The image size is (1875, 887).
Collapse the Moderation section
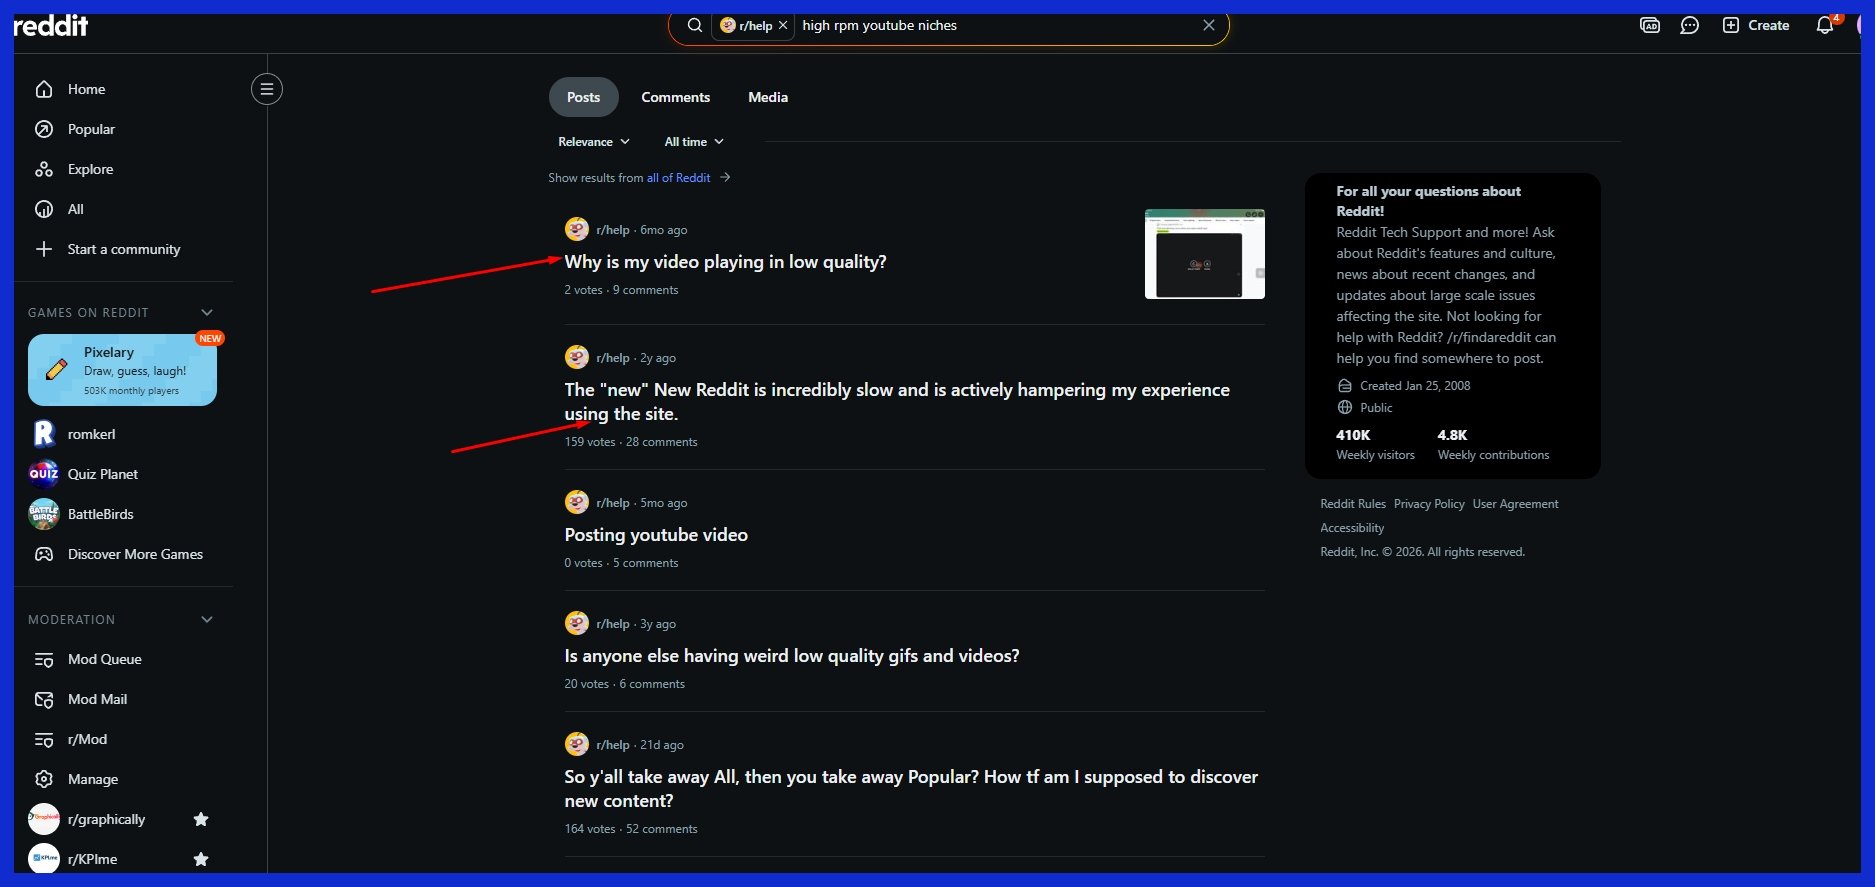click(207, 620)
